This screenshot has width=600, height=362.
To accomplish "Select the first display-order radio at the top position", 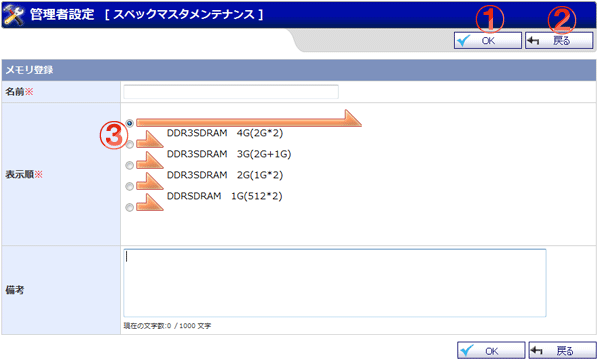I will (x=130, y=123).
